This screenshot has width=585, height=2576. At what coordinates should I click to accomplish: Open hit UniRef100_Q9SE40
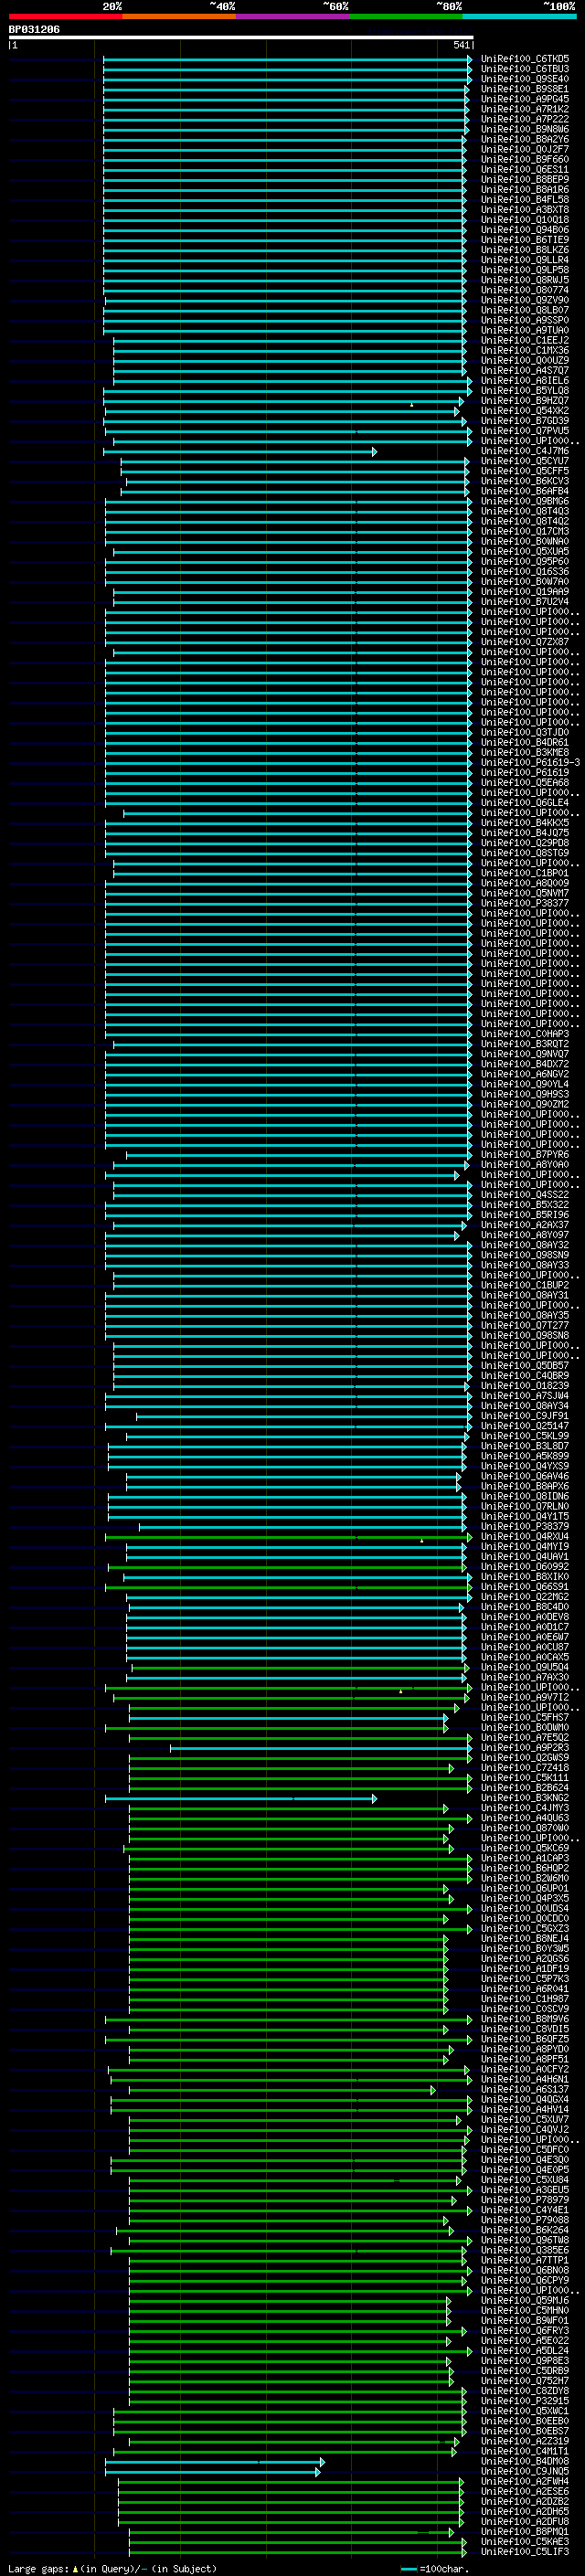pyautogui.click(x=525, y=80)
